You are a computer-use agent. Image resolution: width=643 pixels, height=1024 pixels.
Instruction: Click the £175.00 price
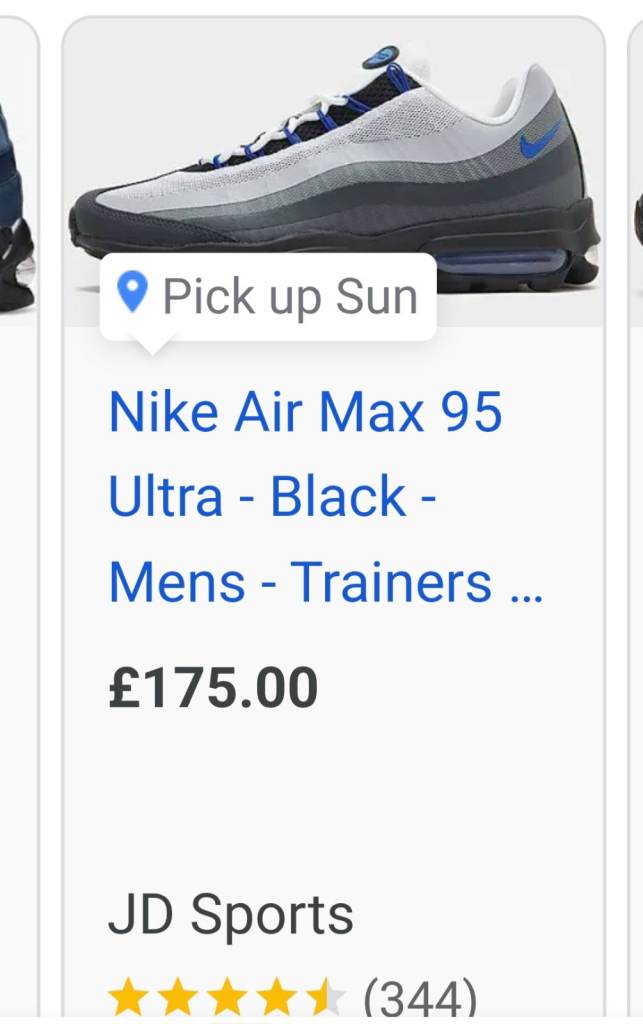[213, 688]
